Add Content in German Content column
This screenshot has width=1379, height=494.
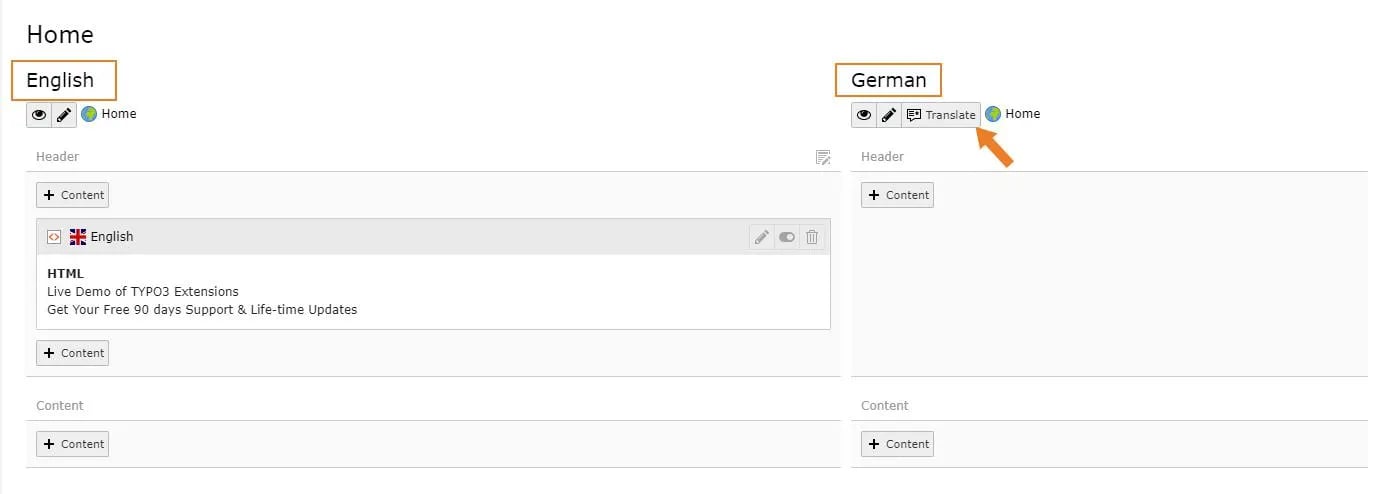897,444
